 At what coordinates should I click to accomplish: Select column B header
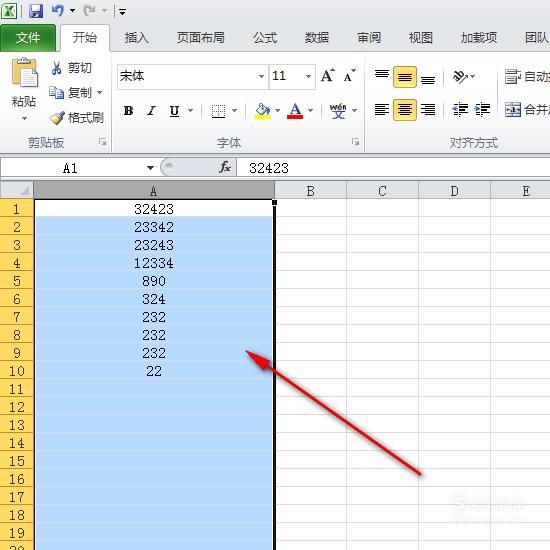(x=310, y=191)
